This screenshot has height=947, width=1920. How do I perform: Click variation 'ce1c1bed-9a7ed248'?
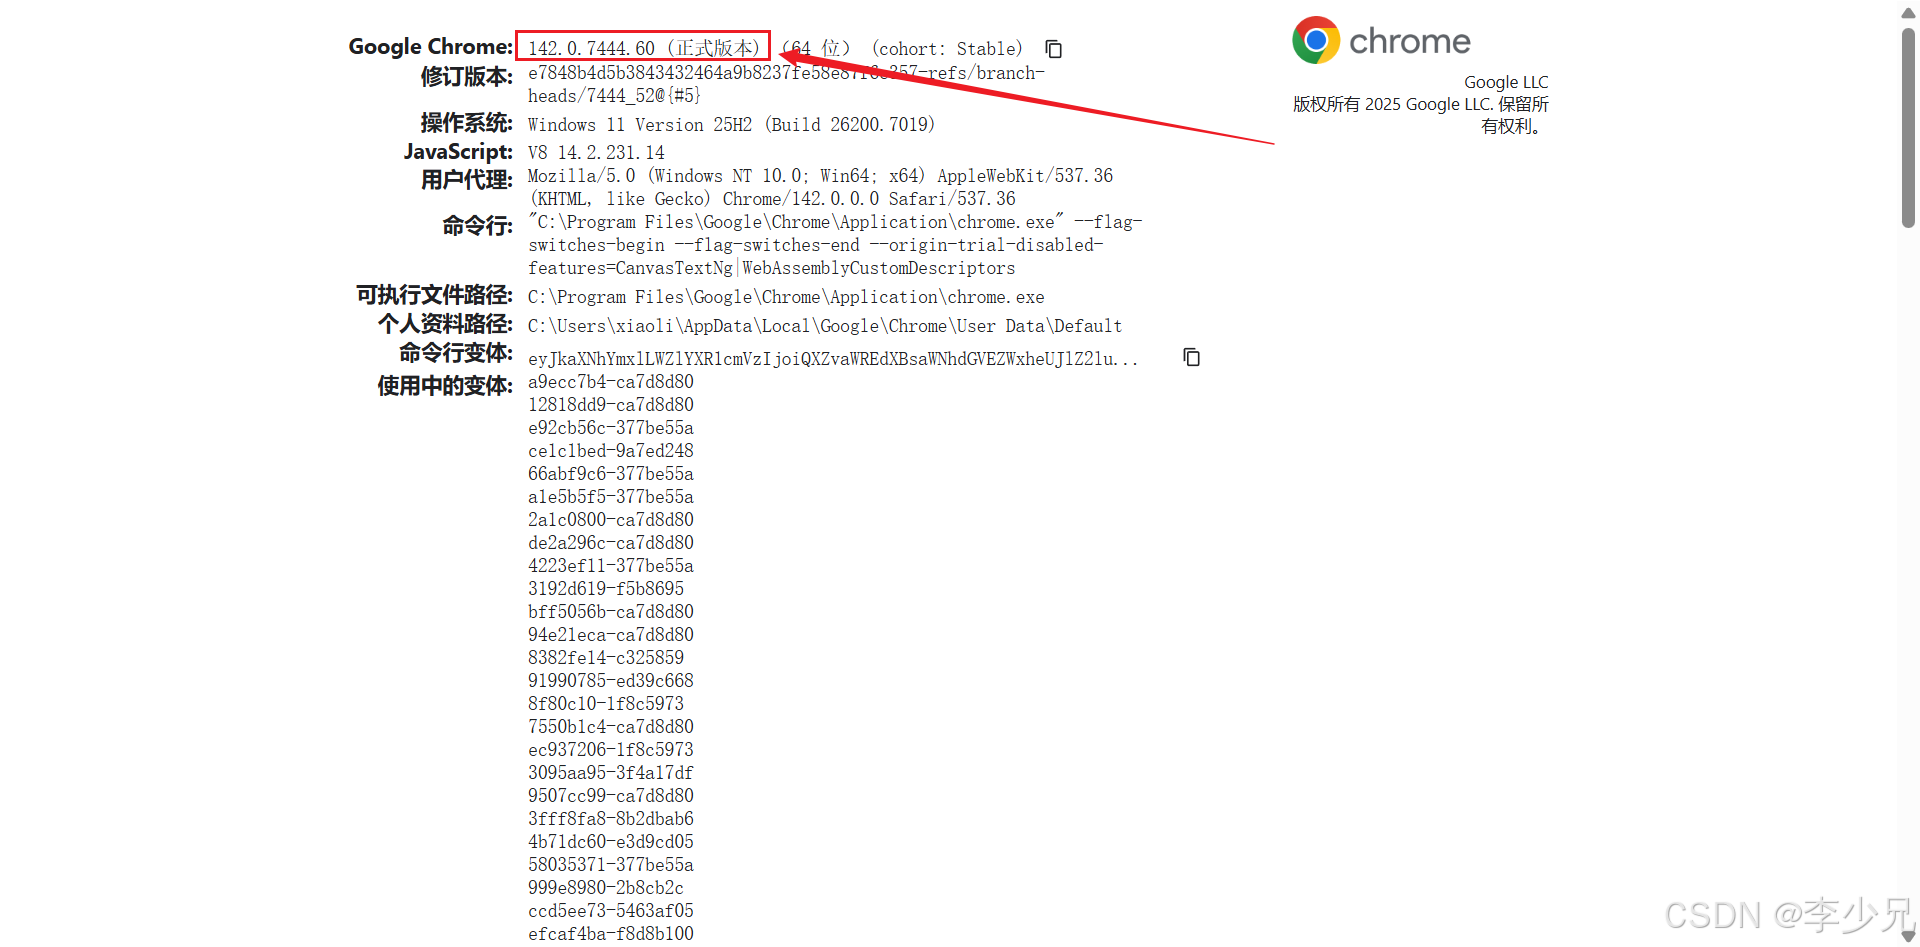(611, 451)
